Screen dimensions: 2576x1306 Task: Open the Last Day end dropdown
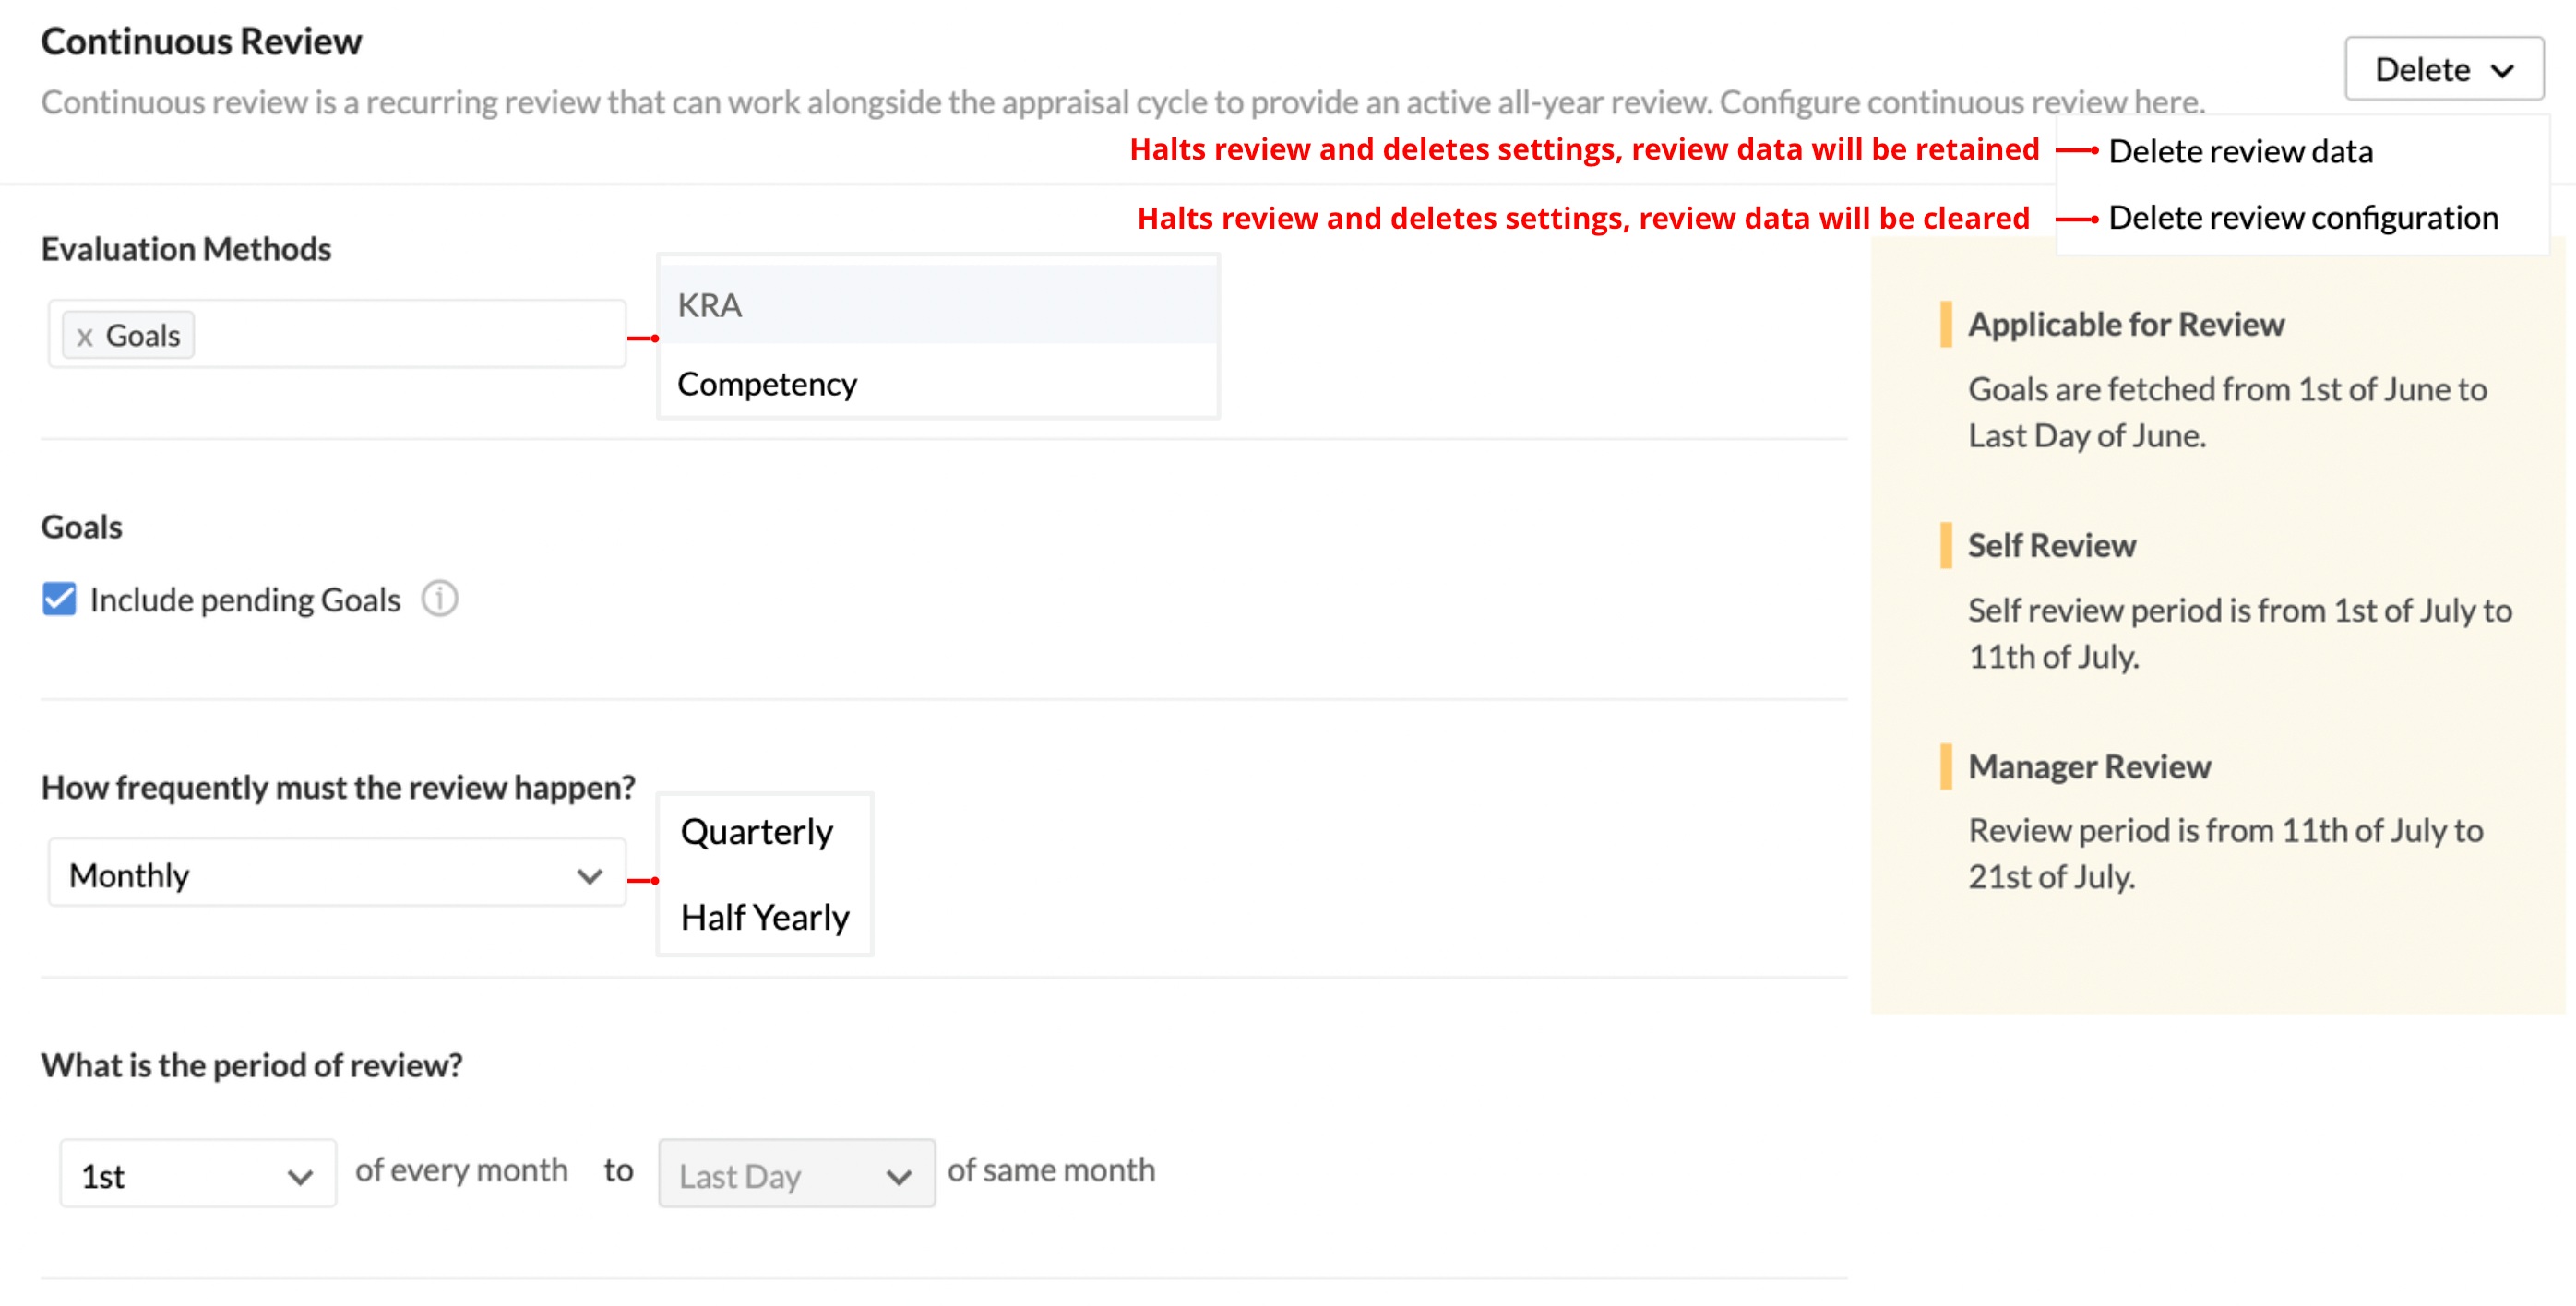click(796, 1174)
